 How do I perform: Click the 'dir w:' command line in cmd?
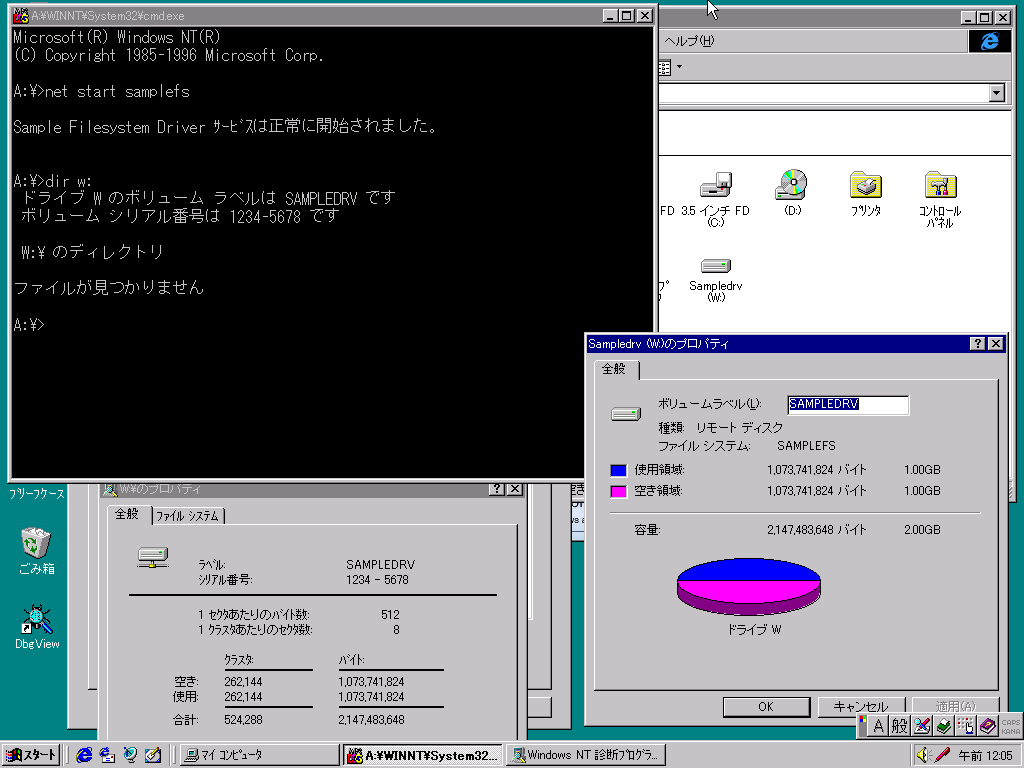coord(53,180)
